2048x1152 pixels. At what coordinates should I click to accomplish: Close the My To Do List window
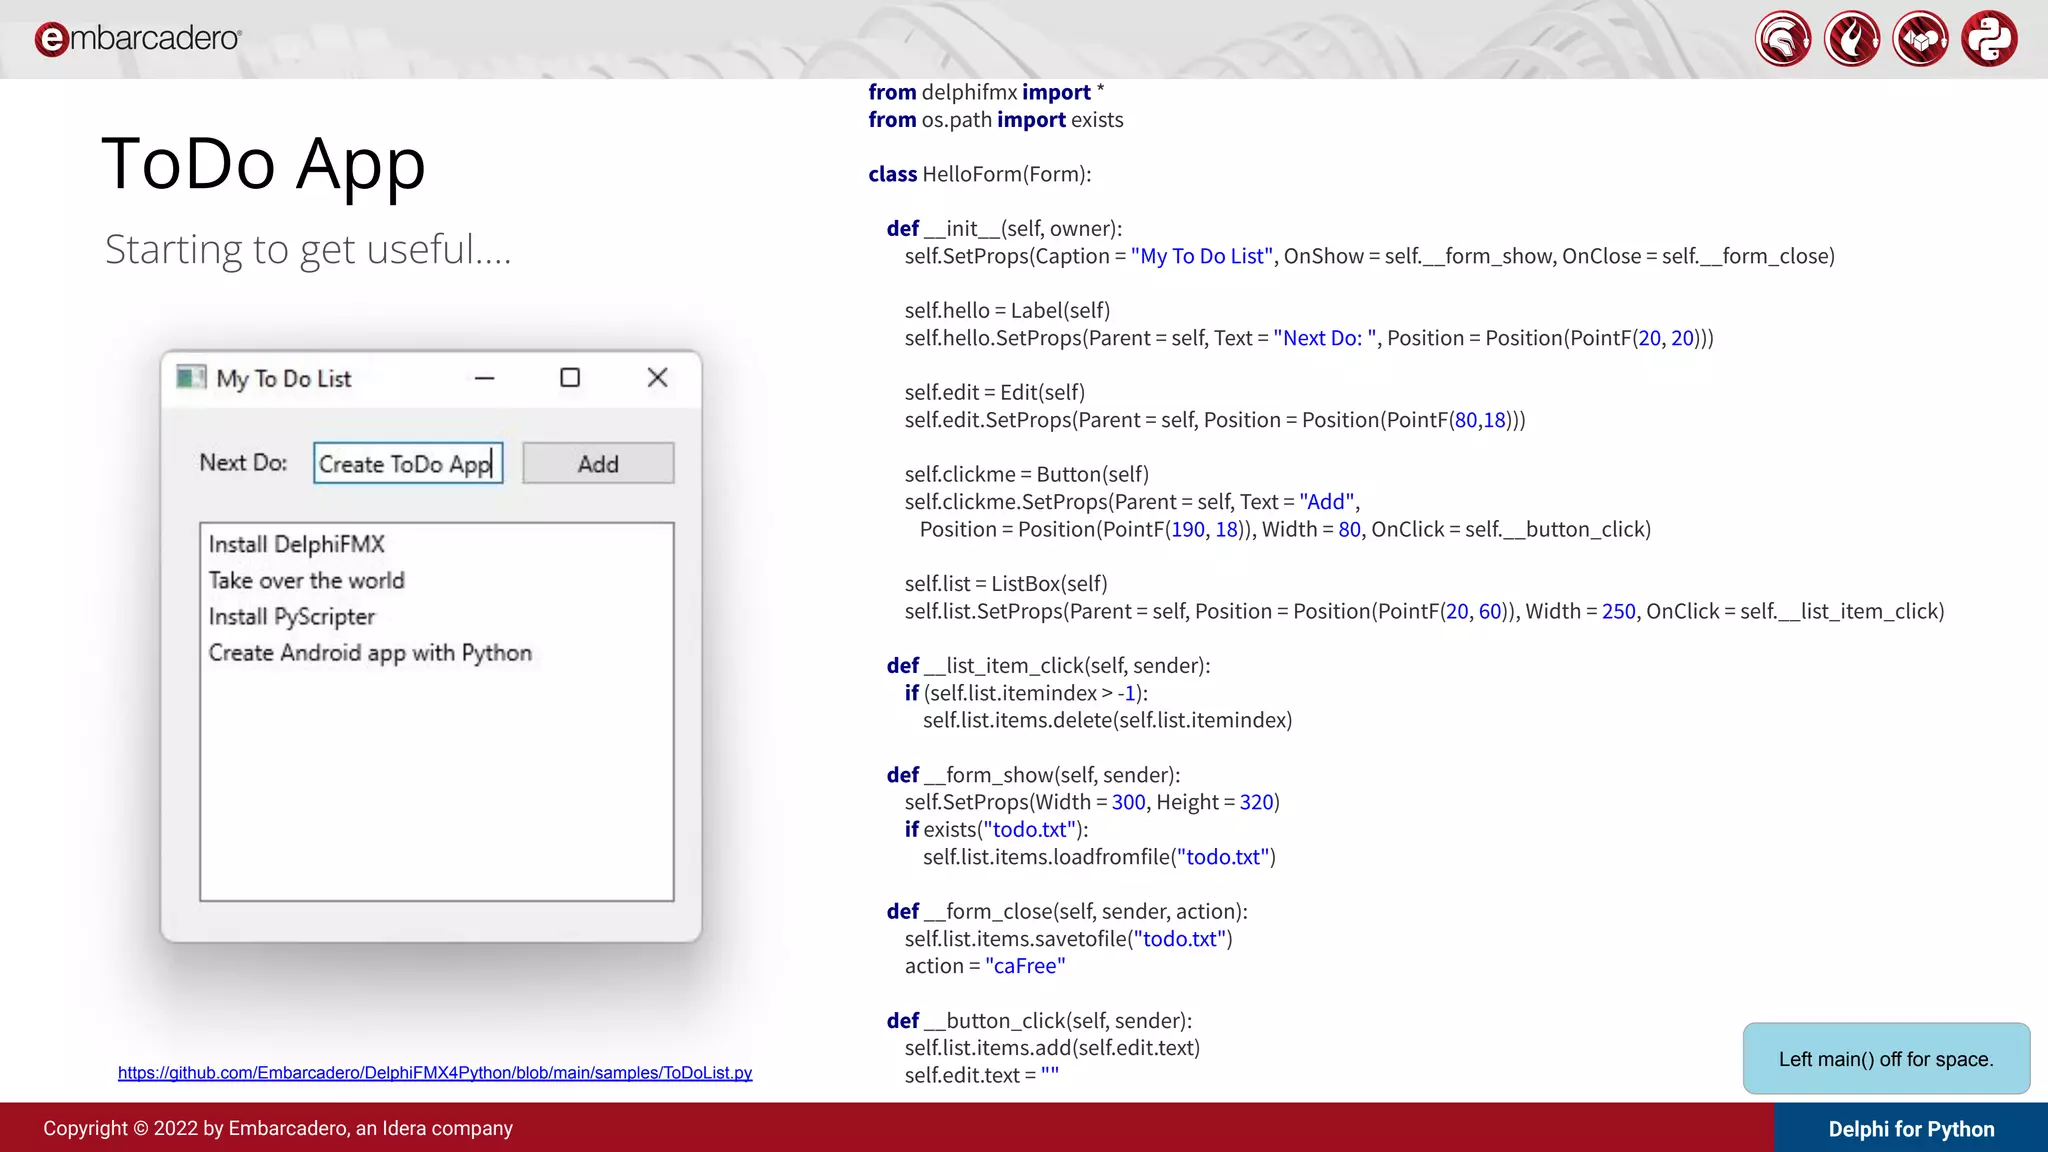[x=657, y=378]
